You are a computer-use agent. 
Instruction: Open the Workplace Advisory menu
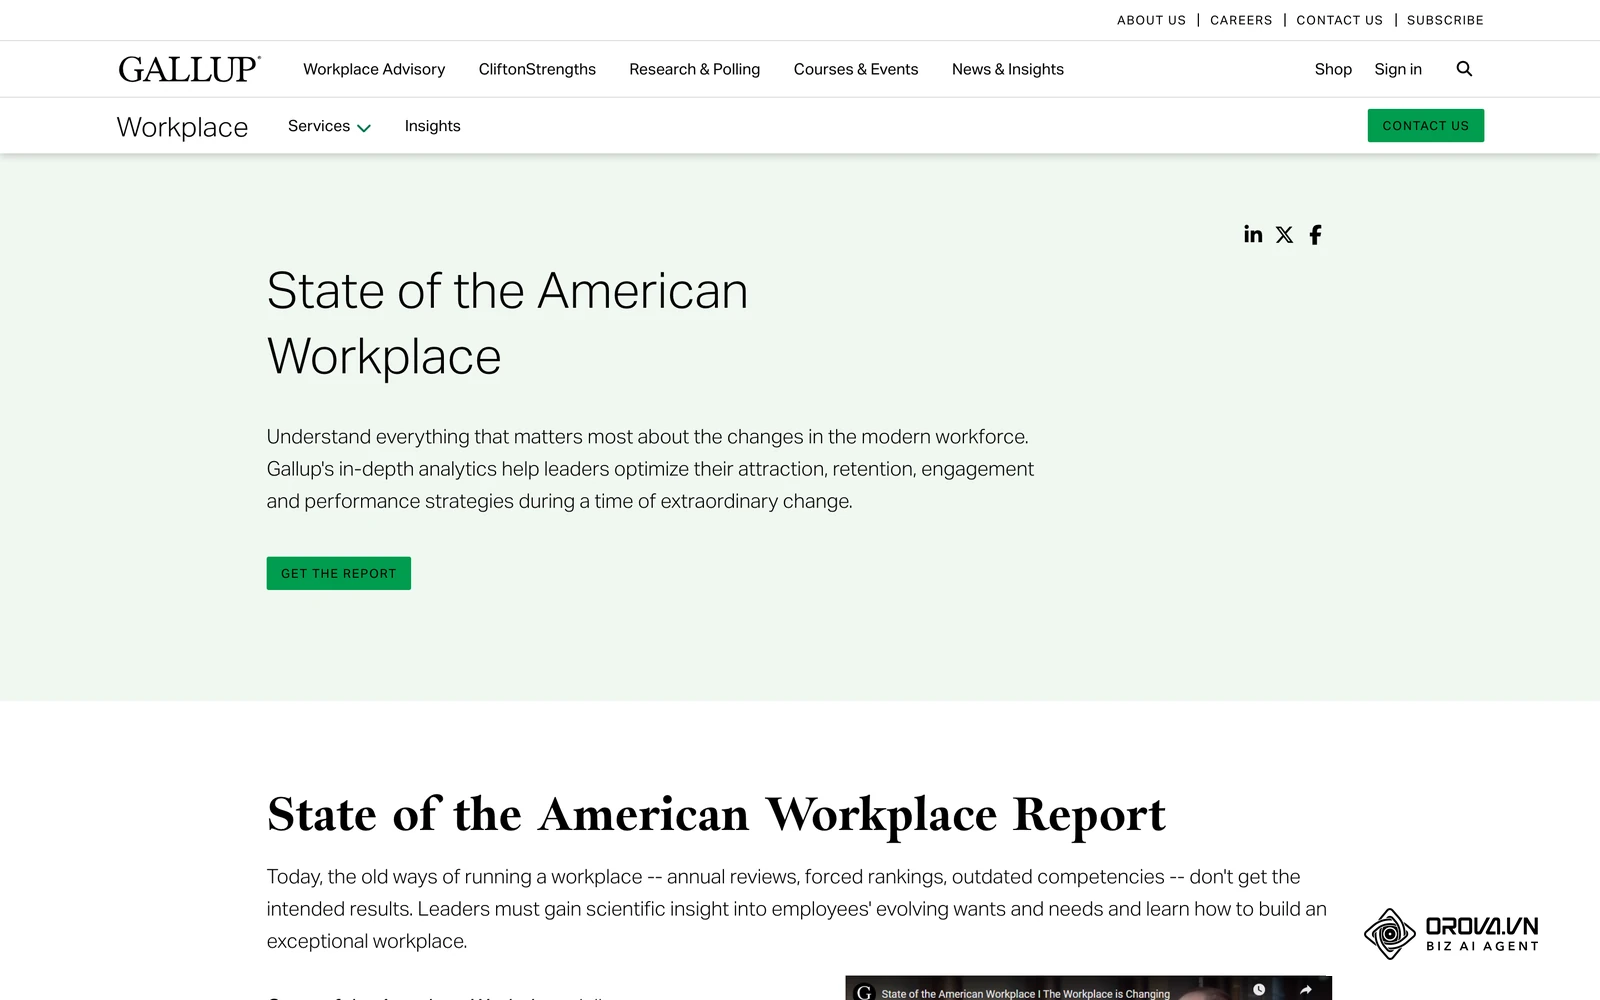click(374, 69)
